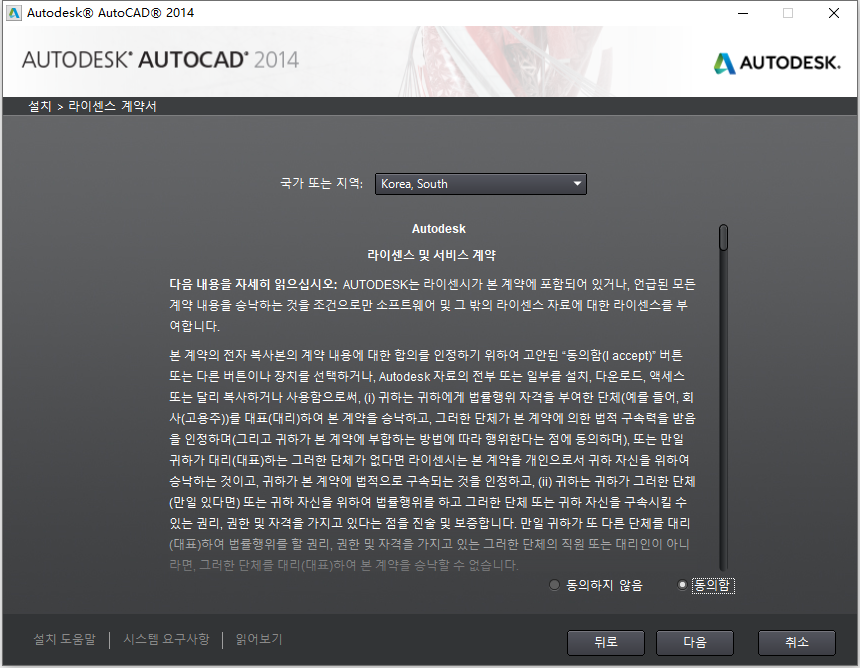Click the 다음 (Next) button

click(x=694, y=642)
